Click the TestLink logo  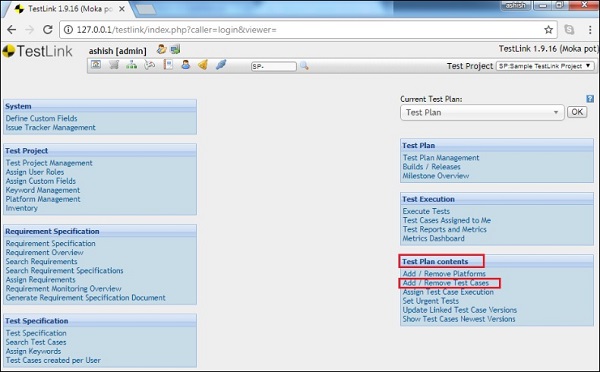37,51
